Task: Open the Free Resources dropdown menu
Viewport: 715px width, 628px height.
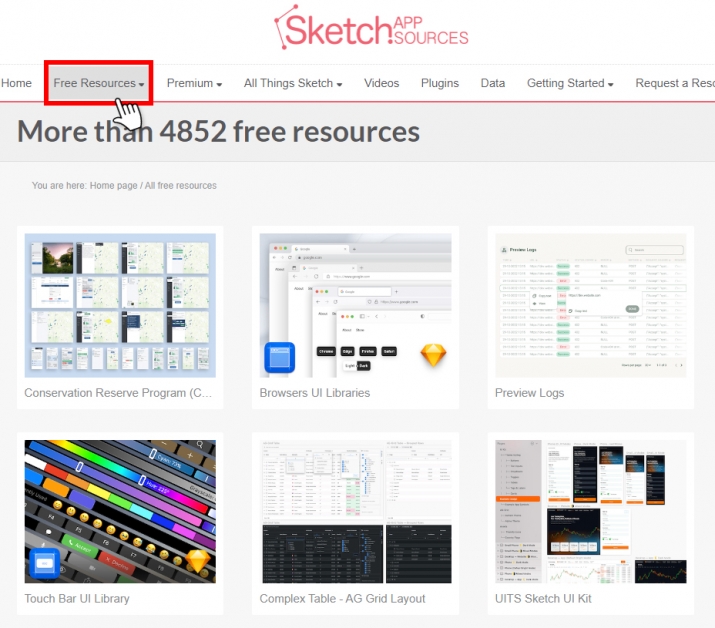Action: point(98,83)
